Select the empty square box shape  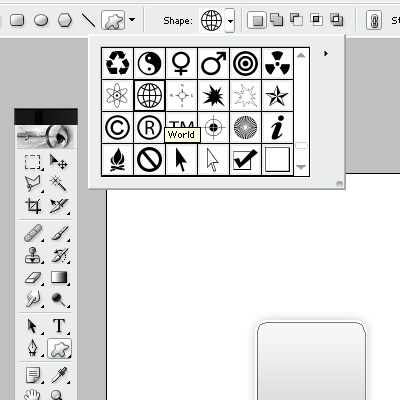pyautogui.click(x=277, y=159)
